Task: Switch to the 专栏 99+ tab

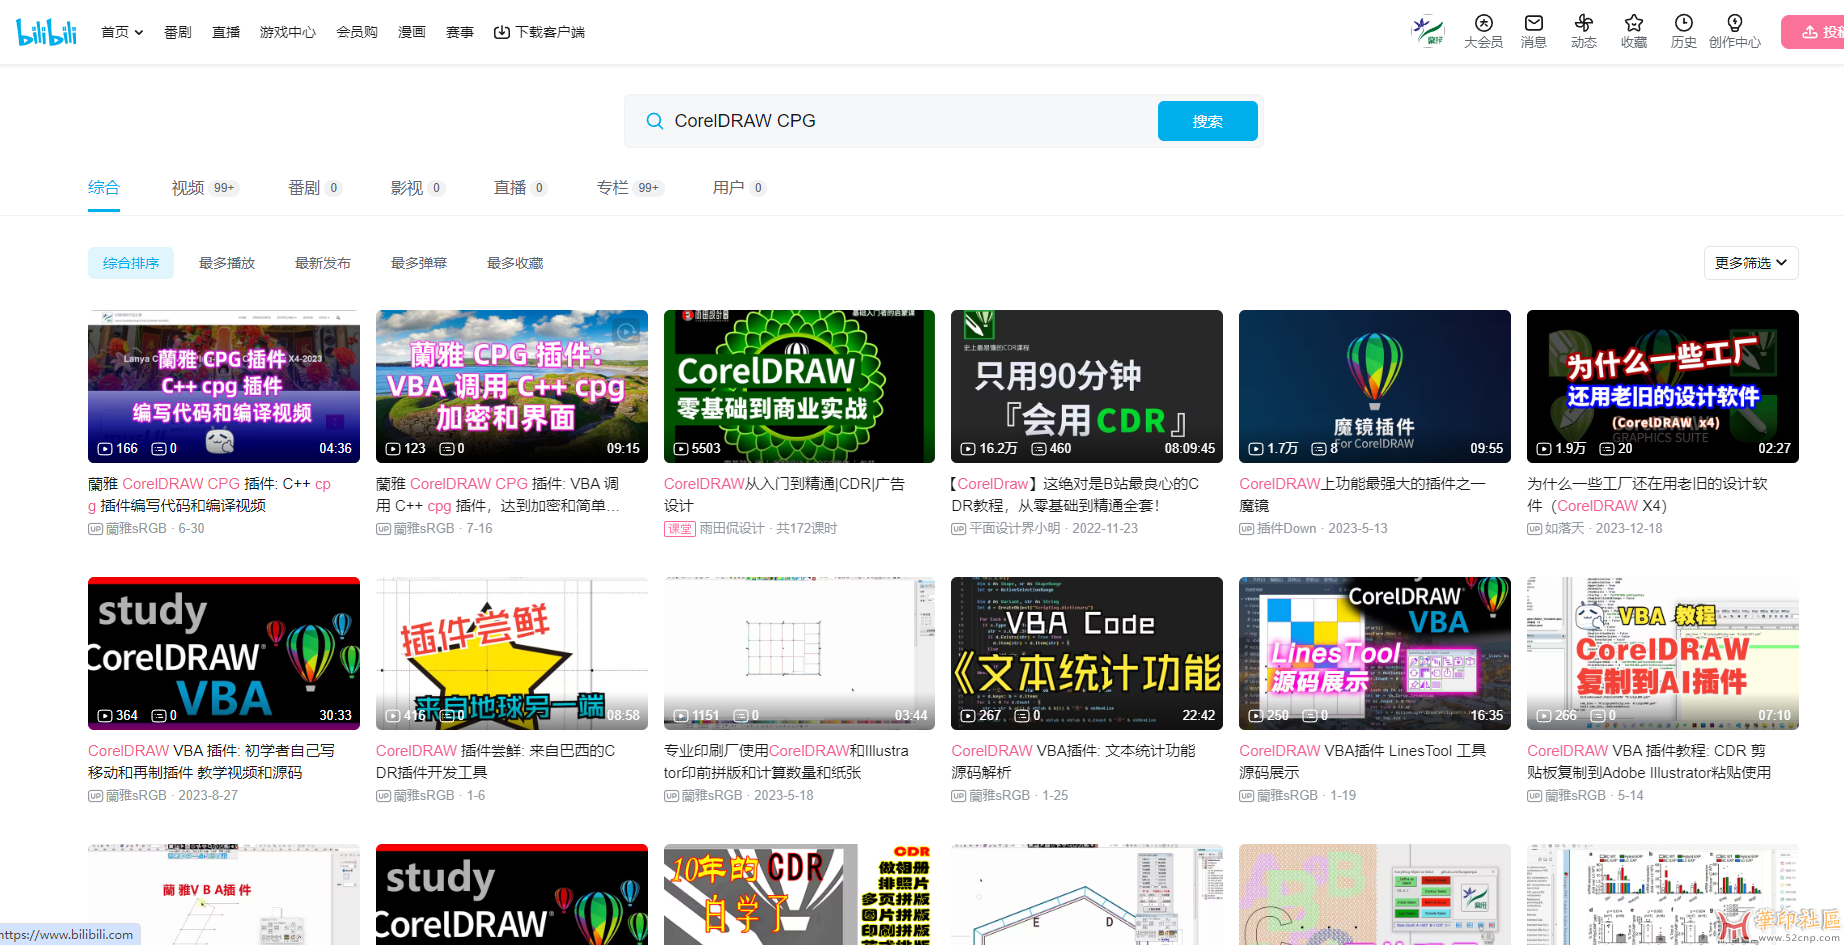Action: pos(630,188)
